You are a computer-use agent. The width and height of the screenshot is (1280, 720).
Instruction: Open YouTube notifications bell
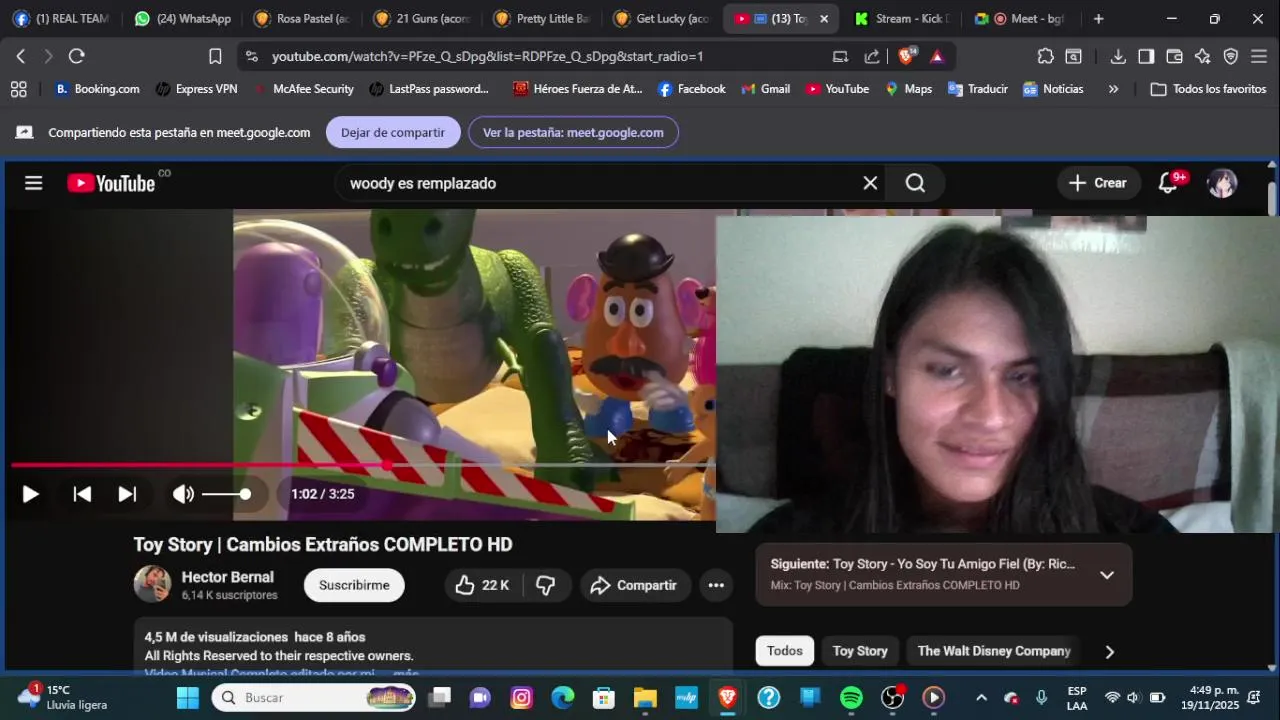pyautogui.click(x=1168, y=183)
